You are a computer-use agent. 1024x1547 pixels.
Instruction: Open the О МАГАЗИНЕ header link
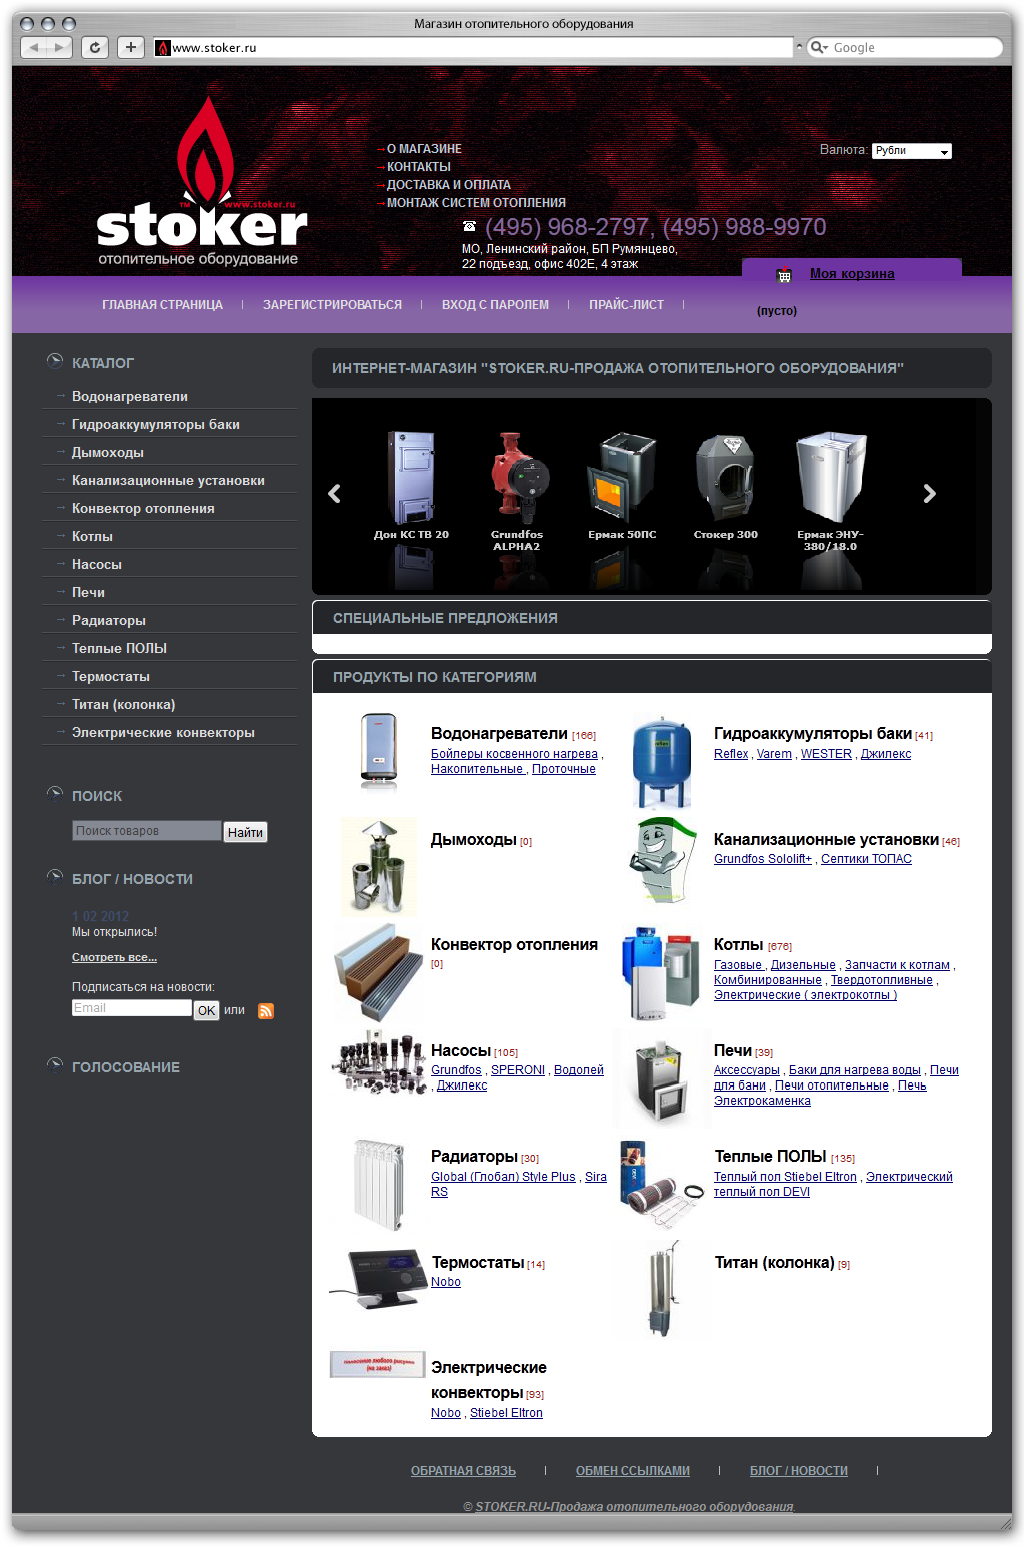click(424, 149)
